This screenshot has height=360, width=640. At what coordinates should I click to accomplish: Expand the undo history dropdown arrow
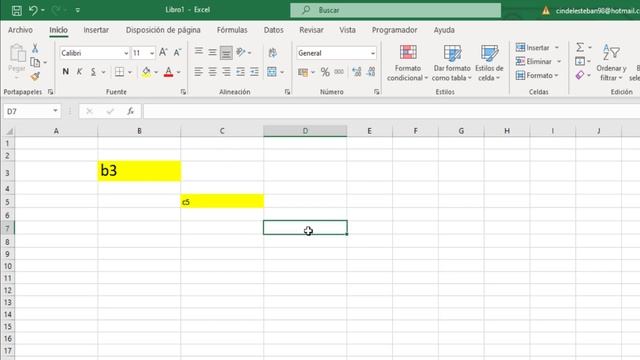[43, 10]
